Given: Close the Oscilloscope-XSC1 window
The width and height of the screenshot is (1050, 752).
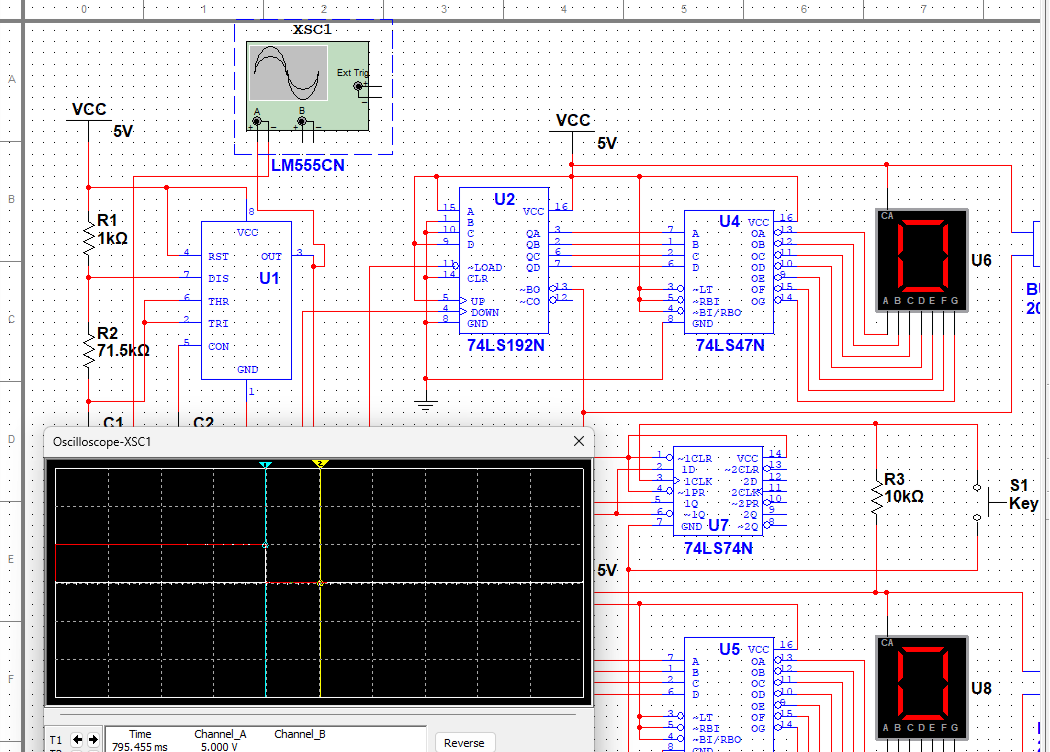Looking at the screenshot, I should [x=579, y=441].
